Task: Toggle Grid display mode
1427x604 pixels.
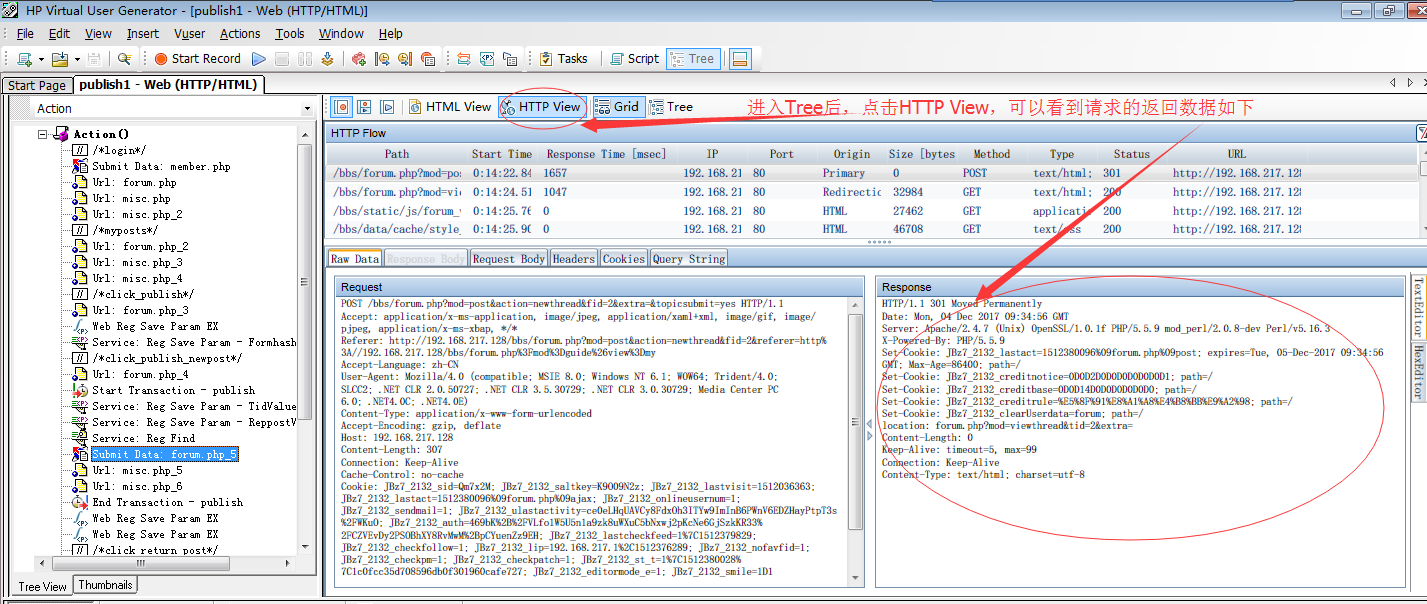Action: (x=617, y=106)
